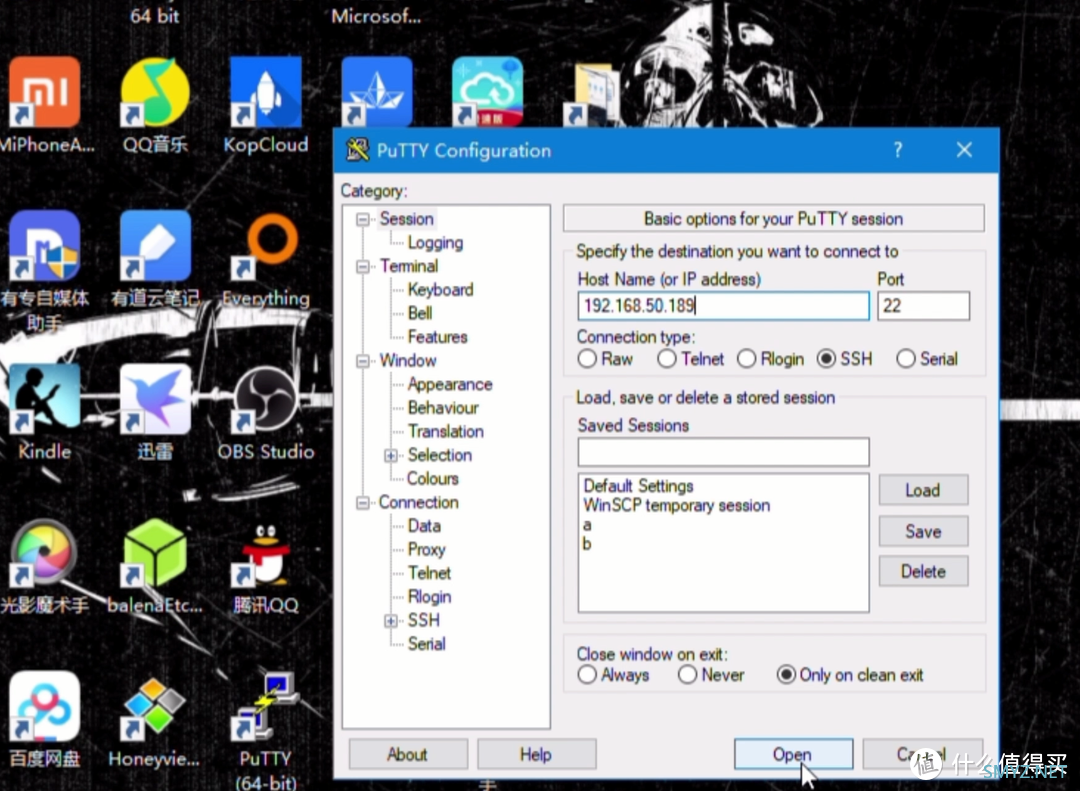Select the Serial connection type radio button

[906, 359]
